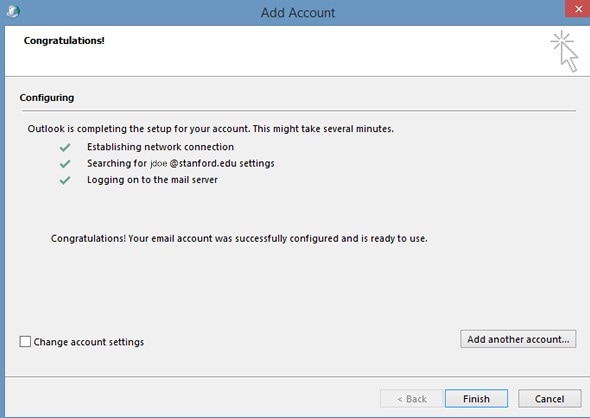The width and height of the screenshot is (590, 418).
Task: Click the Finish button
Action: [x=476, y=398]
